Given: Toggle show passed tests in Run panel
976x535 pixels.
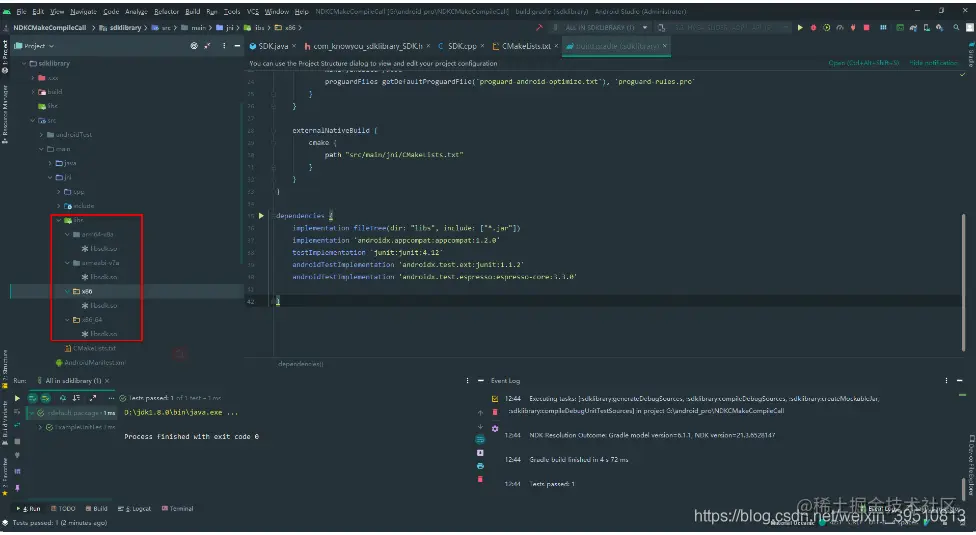Looking at the screenshot, I should [32, 398].
